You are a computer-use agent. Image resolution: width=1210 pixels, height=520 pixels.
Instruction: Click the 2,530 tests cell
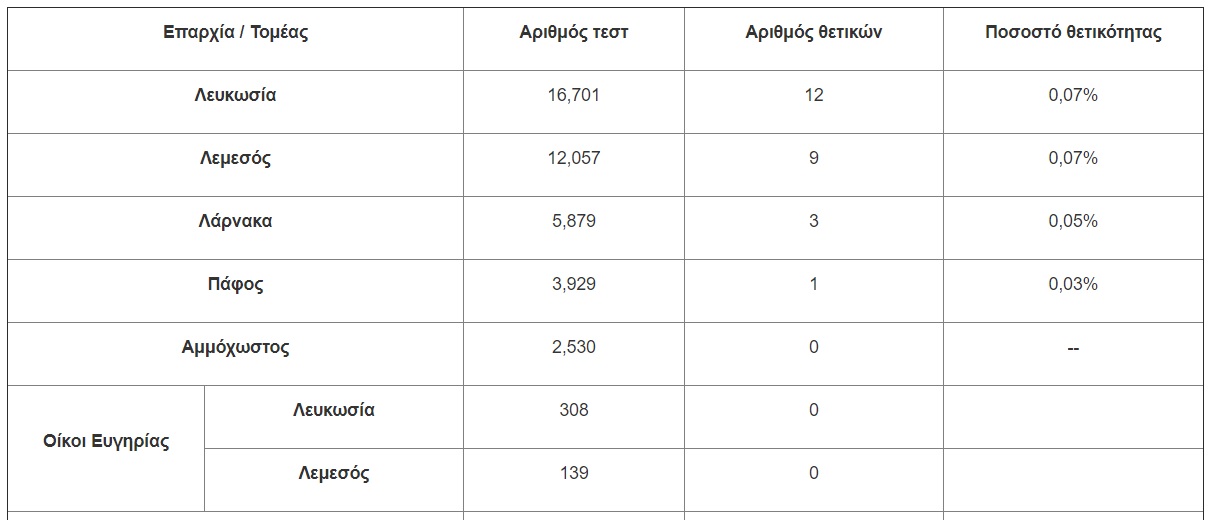click(574, 347)
